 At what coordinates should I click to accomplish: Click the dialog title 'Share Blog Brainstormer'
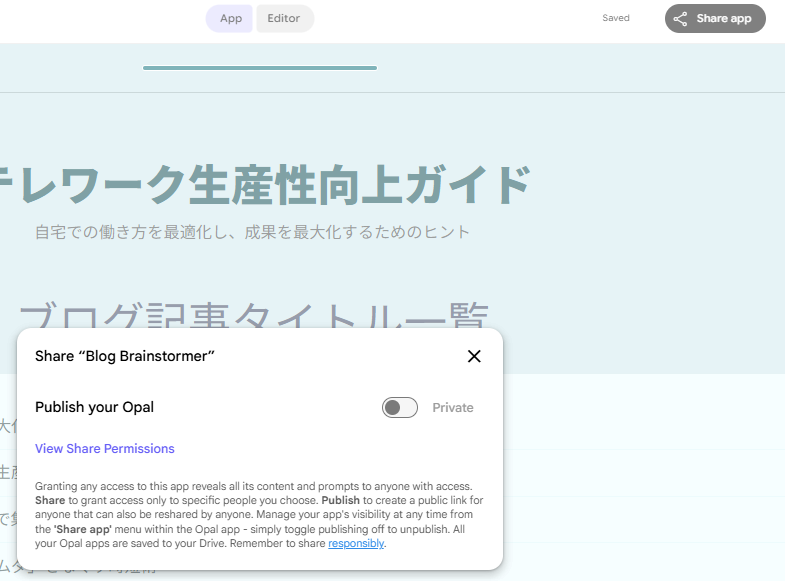click(x=125, y=356)
